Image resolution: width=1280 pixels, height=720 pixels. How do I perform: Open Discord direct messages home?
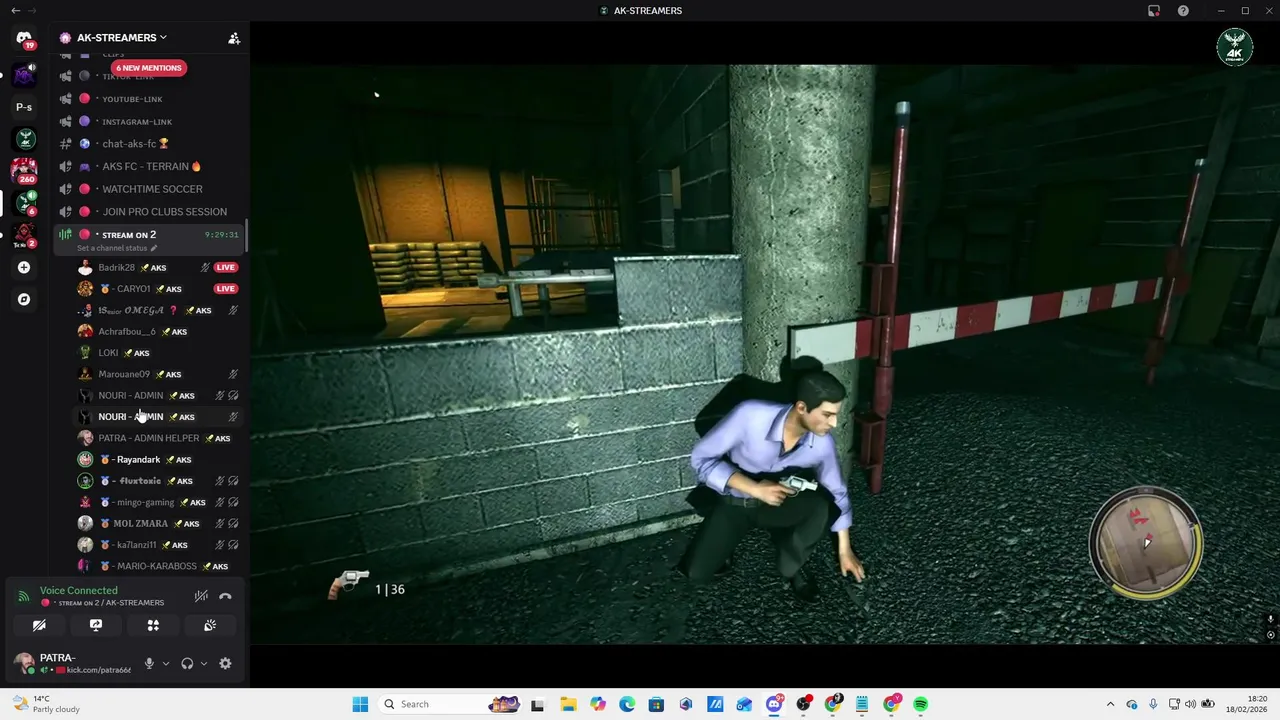(x=24, y=38)
